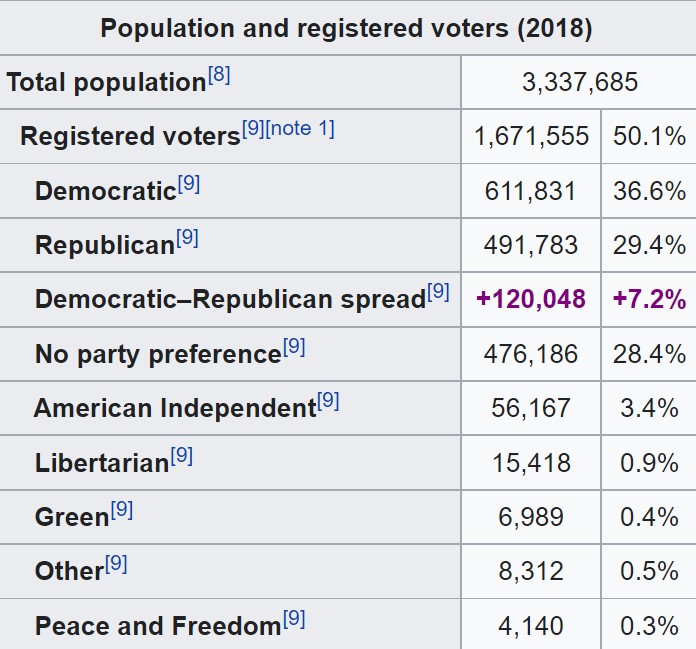This screenshot has width=696, height=649.
Task: Open citation after Democratic–Republican spread
Action: (438, 292)
